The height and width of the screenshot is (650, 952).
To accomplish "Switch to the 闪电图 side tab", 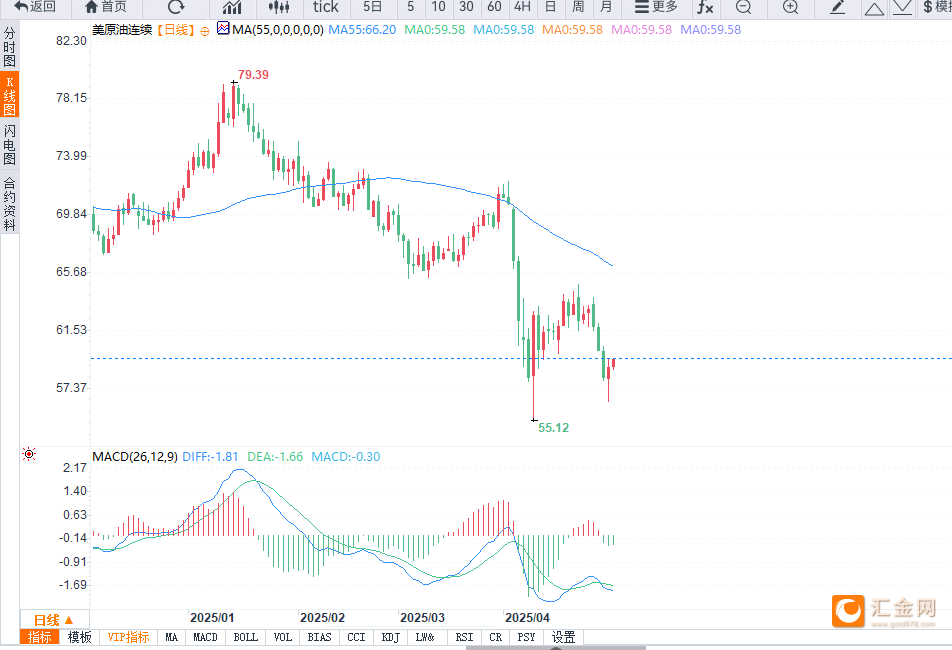I will [x=10, y=144].
